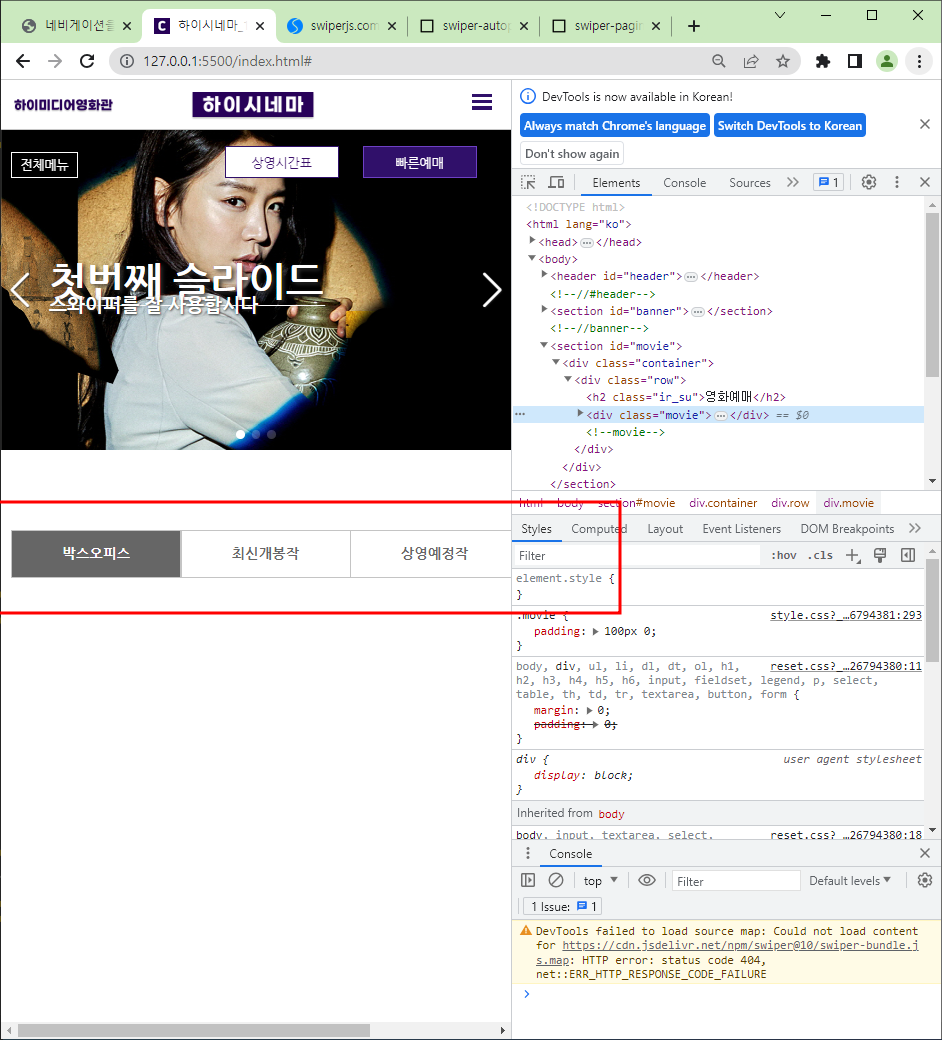This screenshot has height=1040, width=942.
Task: Open the Layout tab
Action: click(x=665, y=529)
